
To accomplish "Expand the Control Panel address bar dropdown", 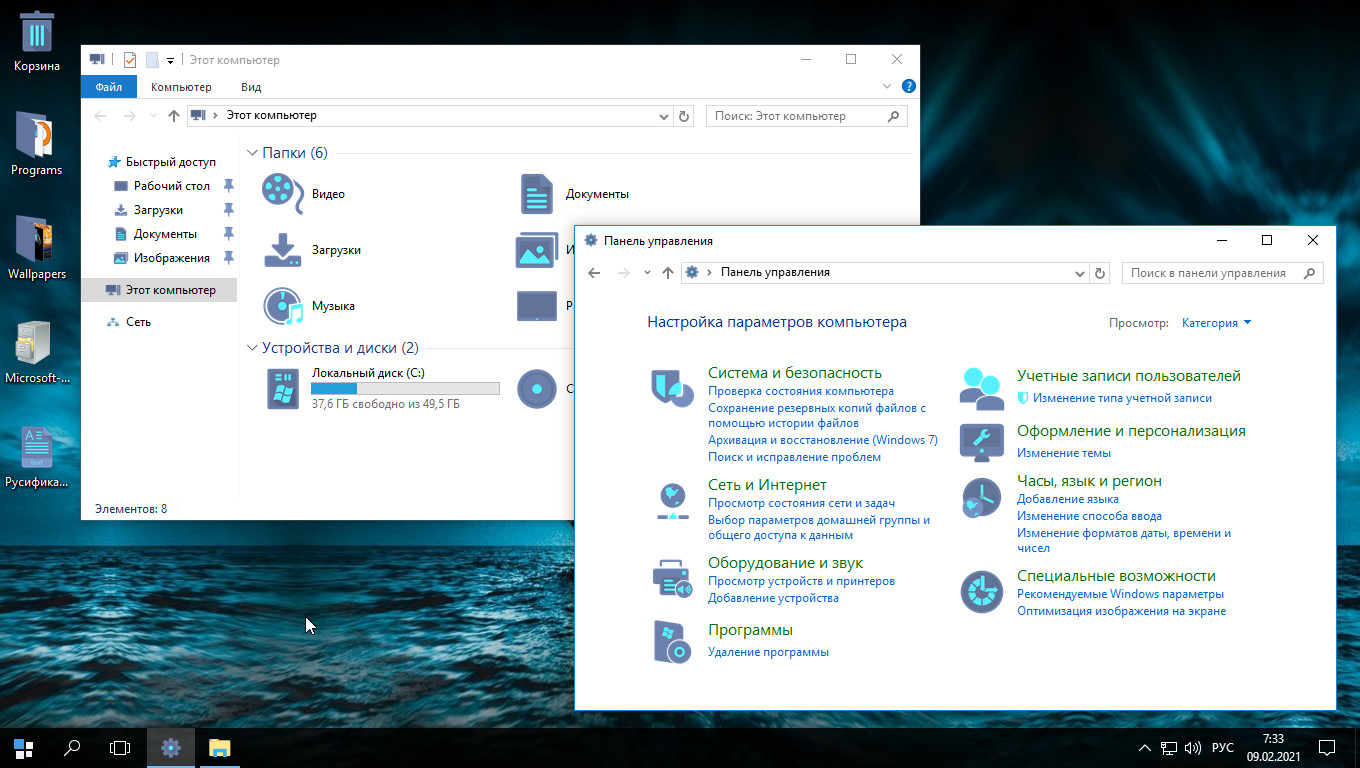I will click(1079, 273).
